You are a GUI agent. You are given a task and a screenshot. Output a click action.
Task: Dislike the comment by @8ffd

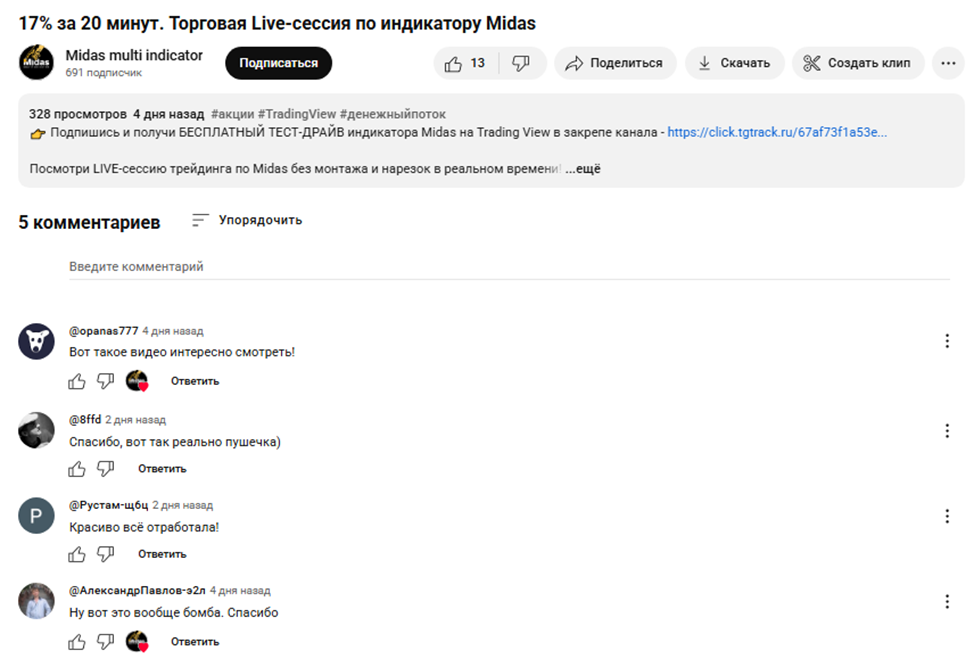tap(105, 468)
